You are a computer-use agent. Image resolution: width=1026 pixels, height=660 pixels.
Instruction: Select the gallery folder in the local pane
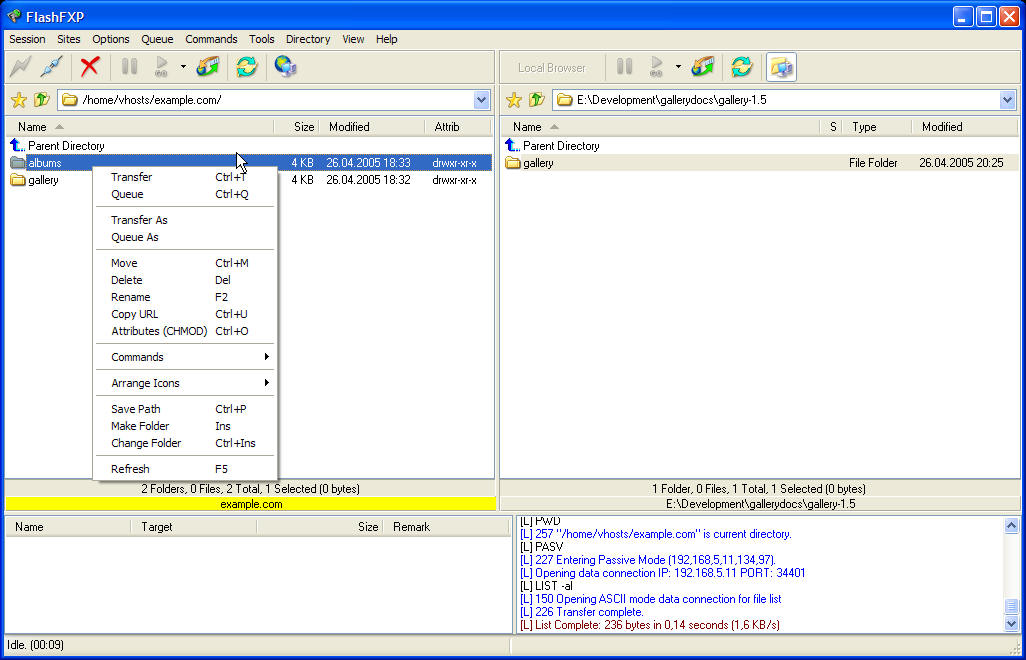pos(538,163)
